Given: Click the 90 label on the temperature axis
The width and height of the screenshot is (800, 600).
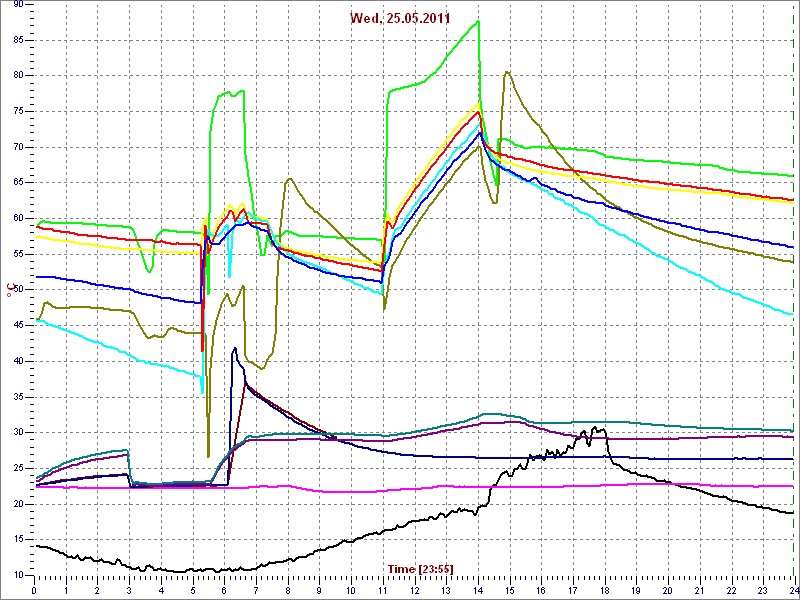Looking at the screenshot, I should pos(17,4).
